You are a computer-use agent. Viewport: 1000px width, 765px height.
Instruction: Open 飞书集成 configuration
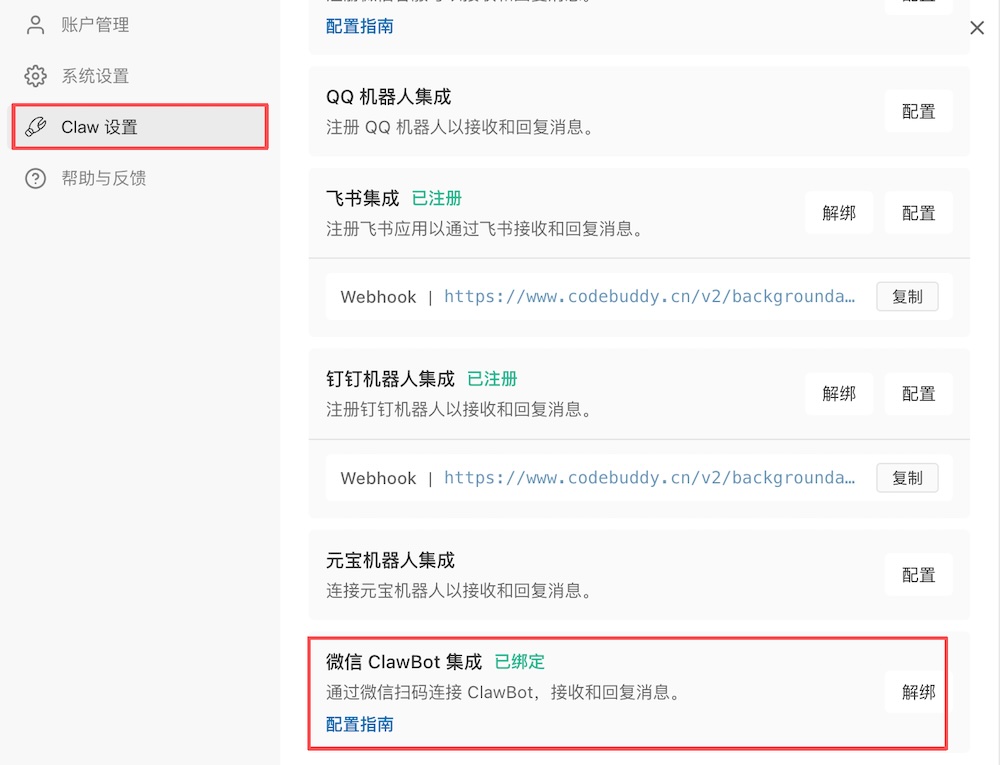pyautogui.click(x=917, y=212)
